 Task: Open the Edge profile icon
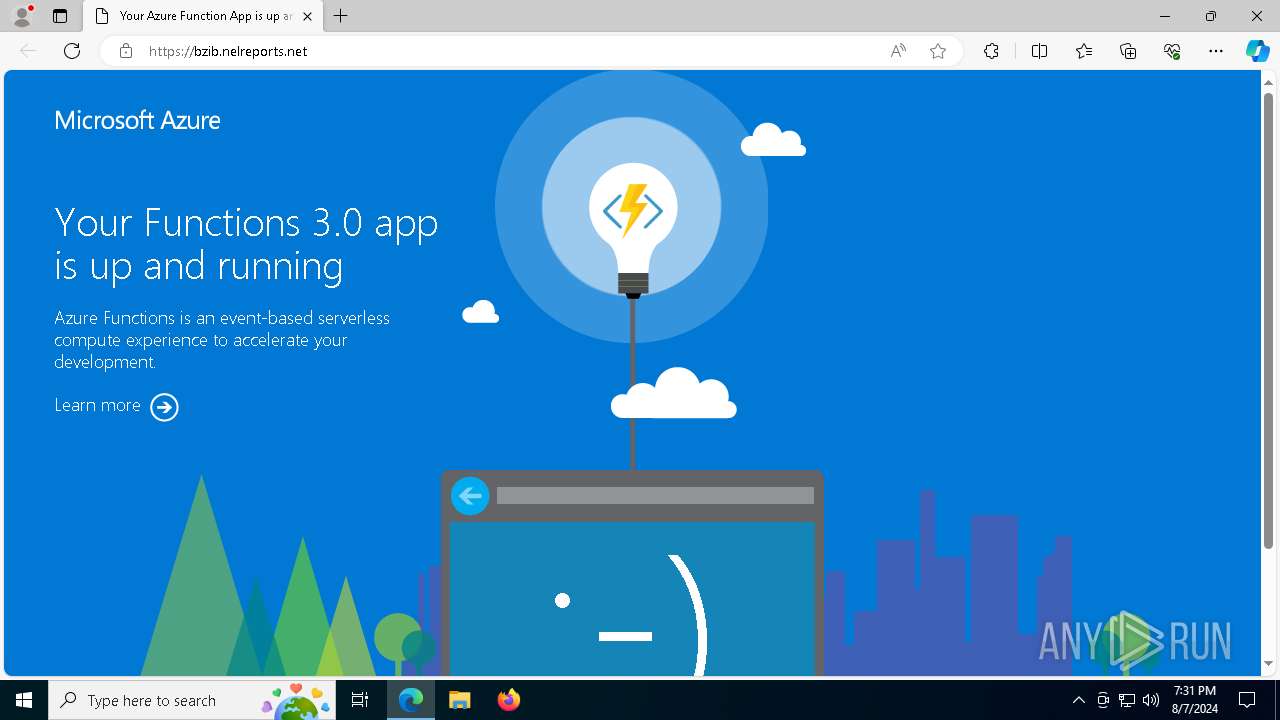coord(22,16)
